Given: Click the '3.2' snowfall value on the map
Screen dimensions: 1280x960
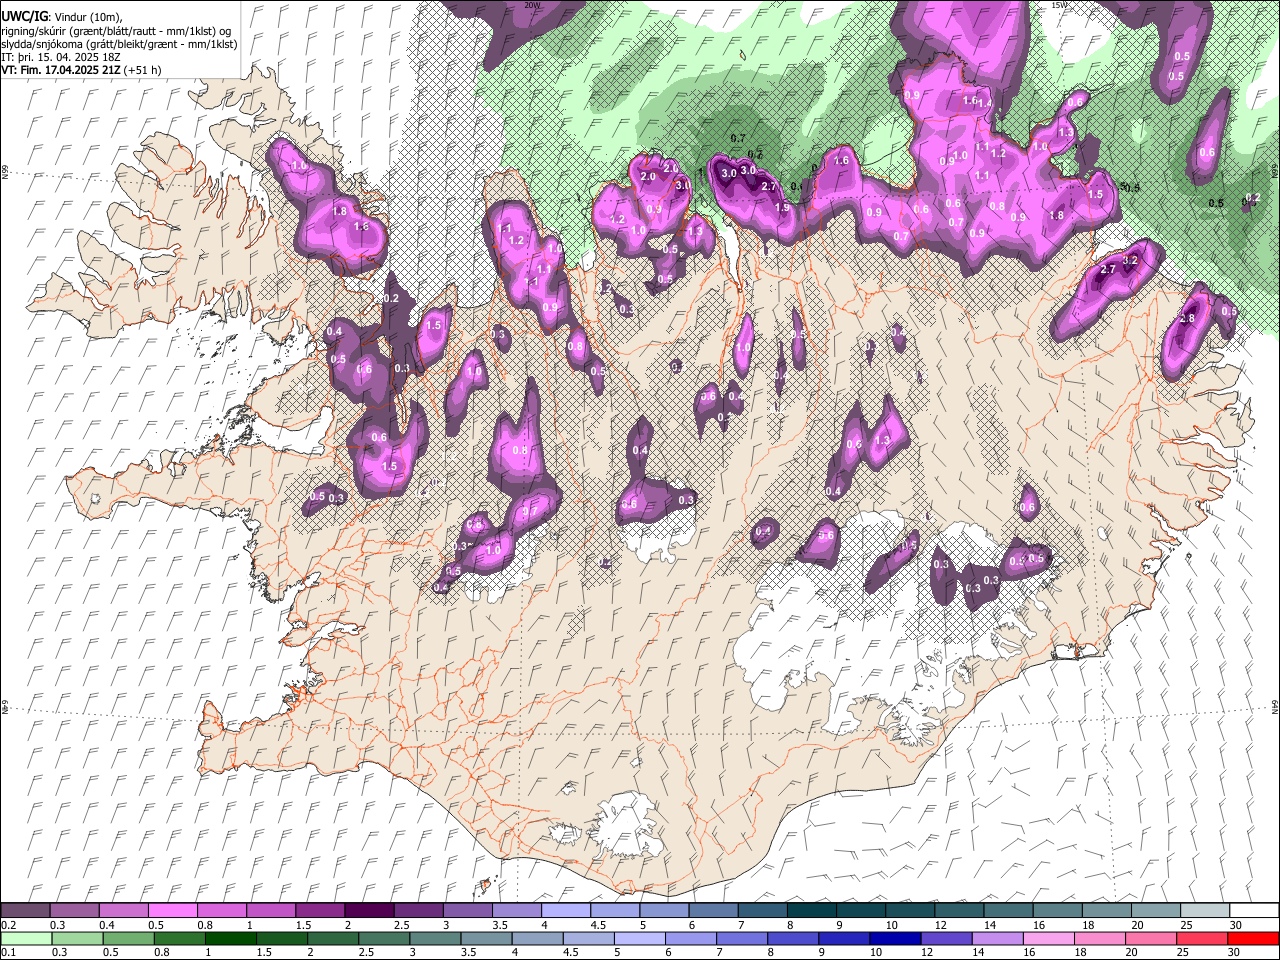Looking at the screenshot, I should tap(1131, 260).
